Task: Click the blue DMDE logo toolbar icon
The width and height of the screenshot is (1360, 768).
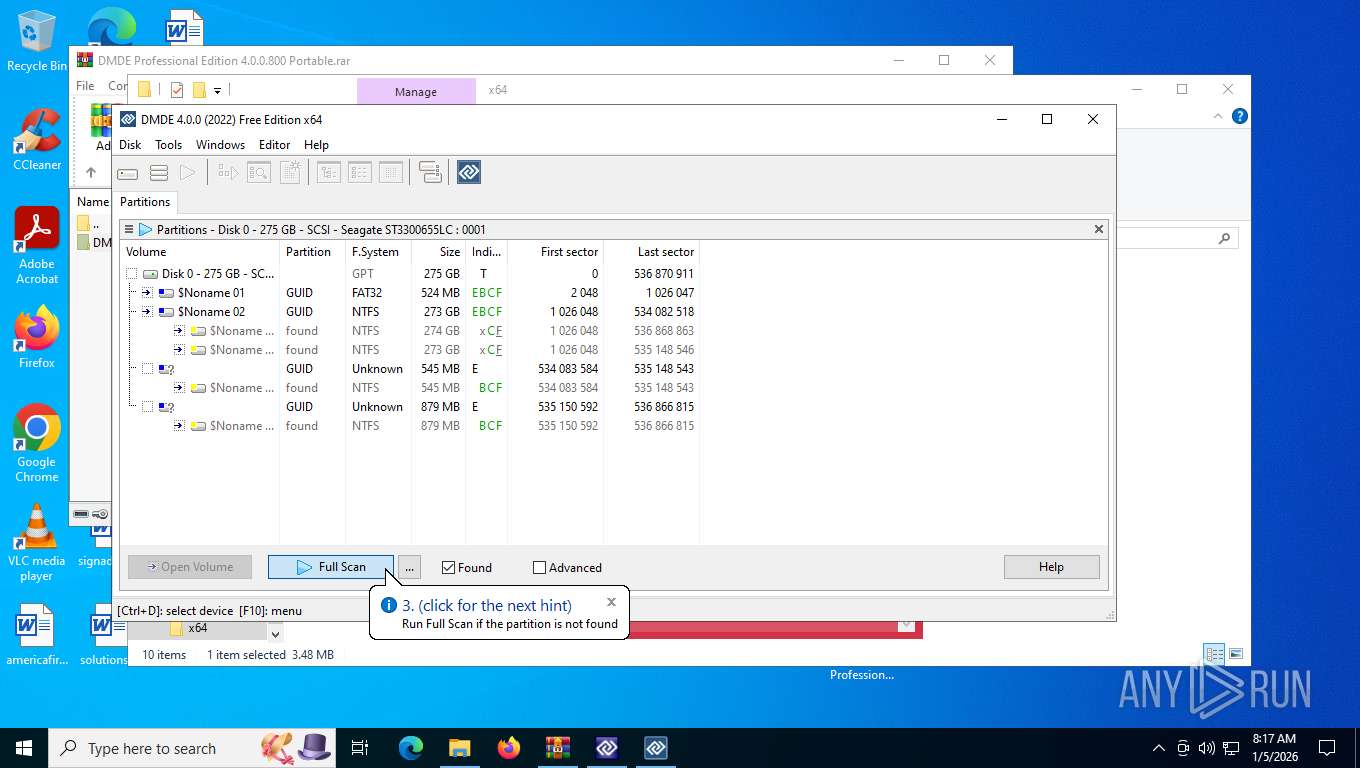Action: tap(469, 173)
